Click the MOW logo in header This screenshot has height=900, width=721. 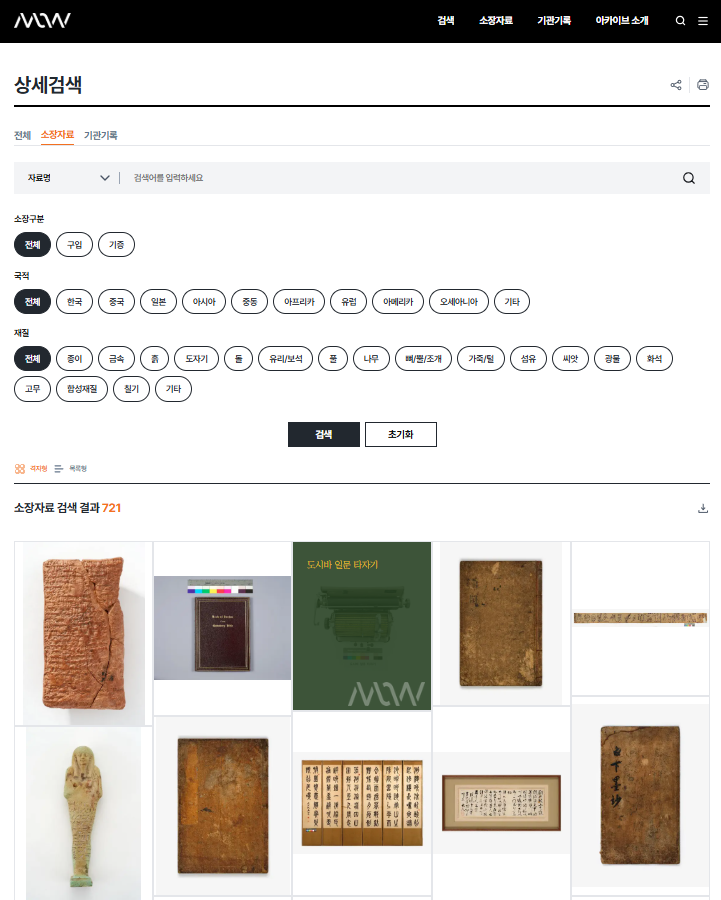[x=42, y=20]
